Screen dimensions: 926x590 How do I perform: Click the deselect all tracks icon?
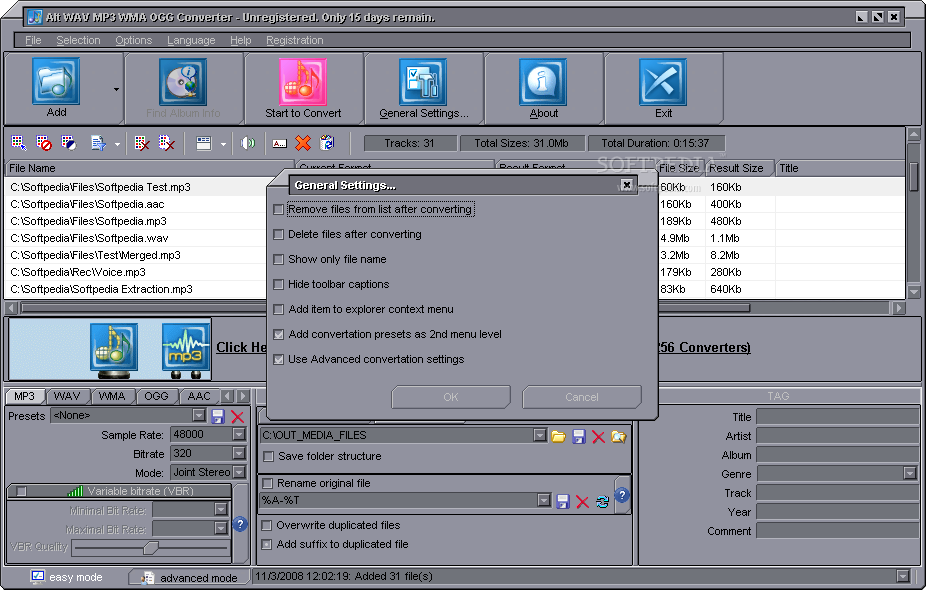[x=44, y=143]
